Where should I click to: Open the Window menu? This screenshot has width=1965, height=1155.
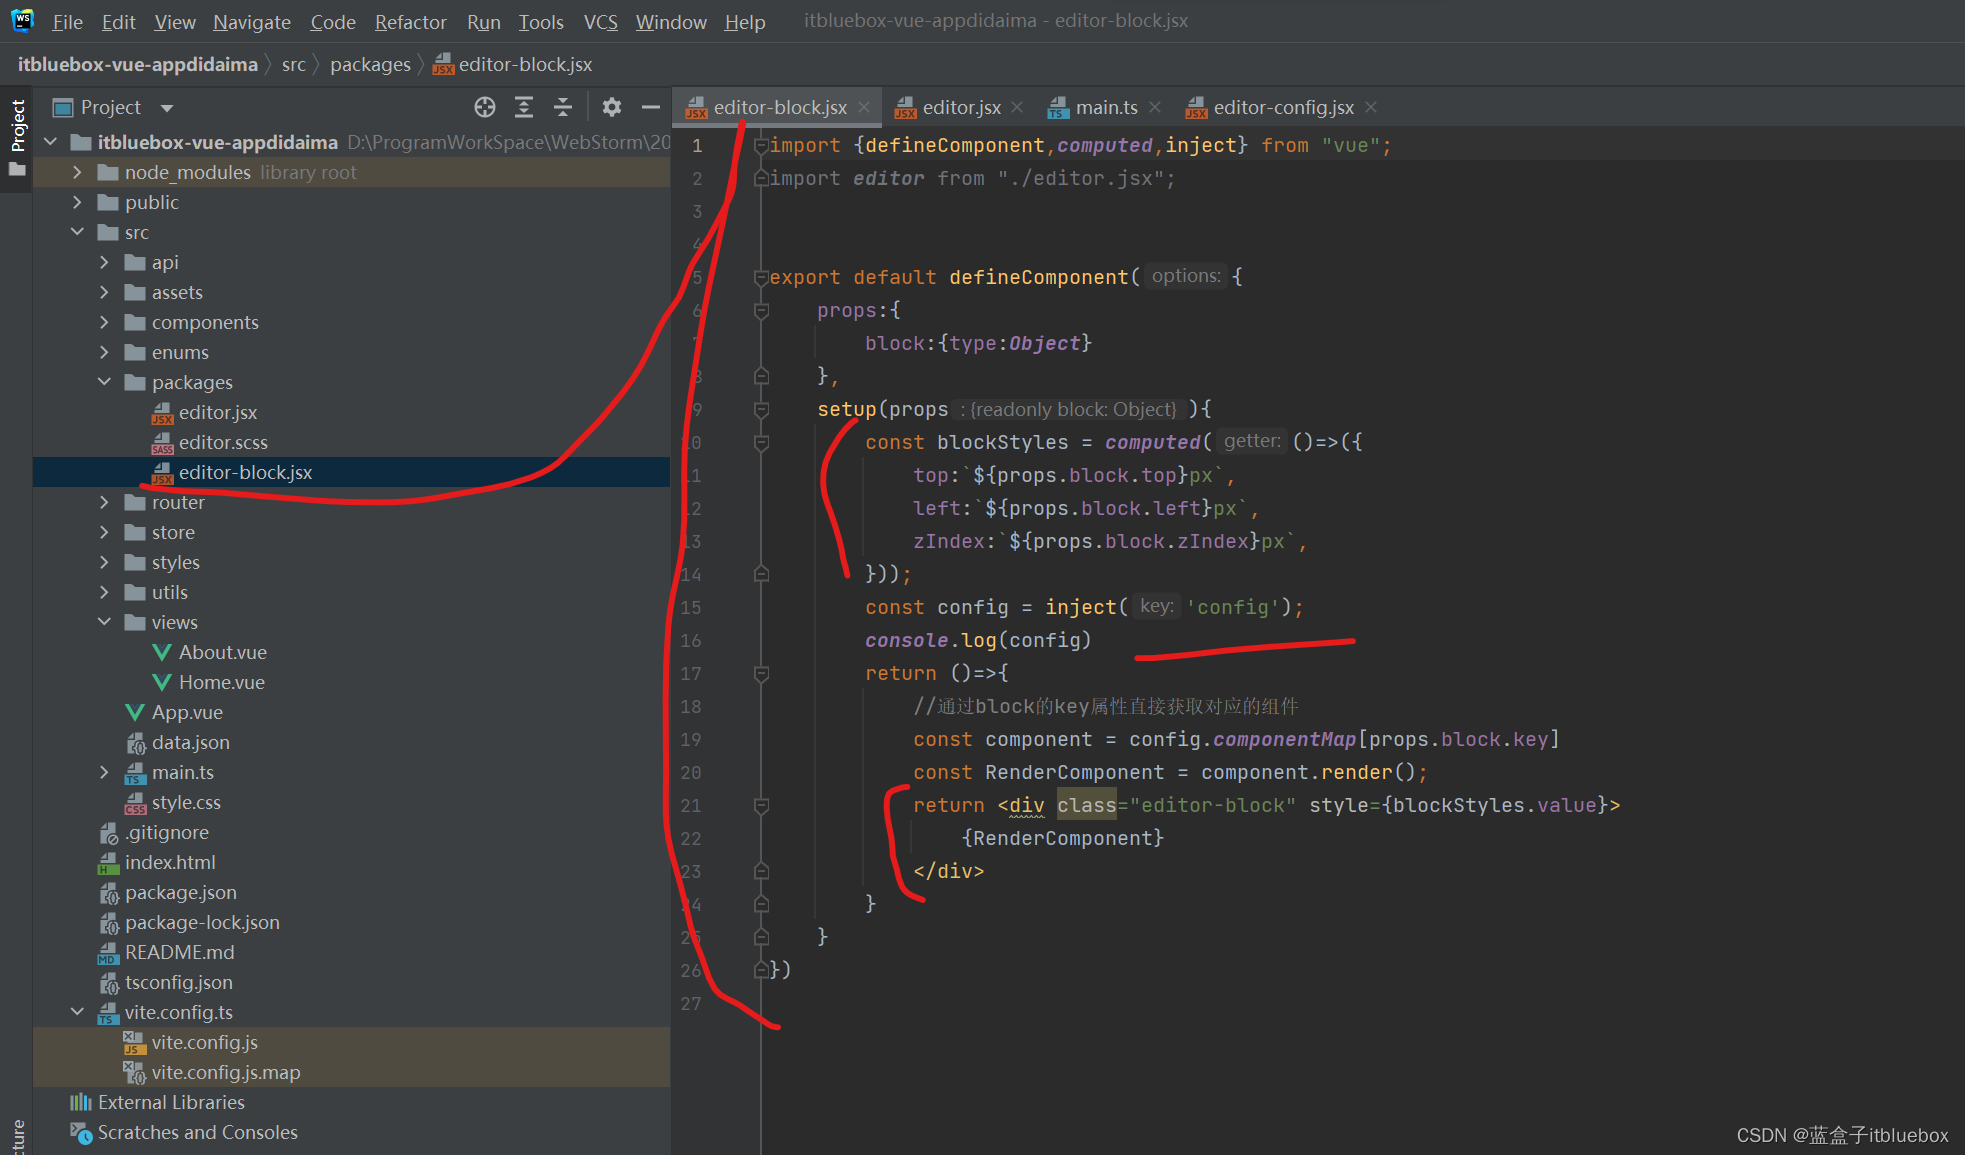[671, 21]
